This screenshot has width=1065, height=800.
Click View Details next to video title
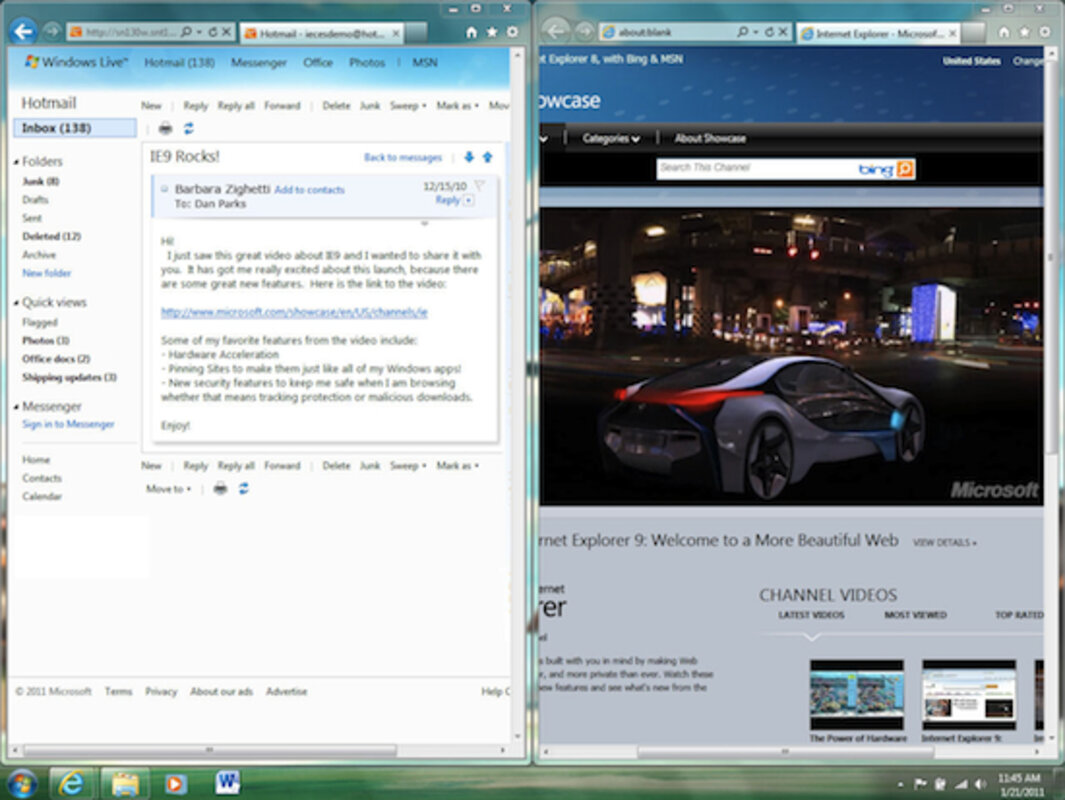pos(945,543)
